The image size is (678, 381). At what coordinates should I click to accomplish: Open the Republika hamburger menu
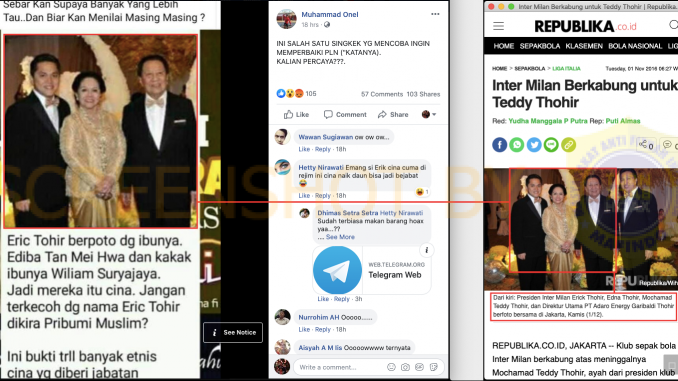click(499, 26)
